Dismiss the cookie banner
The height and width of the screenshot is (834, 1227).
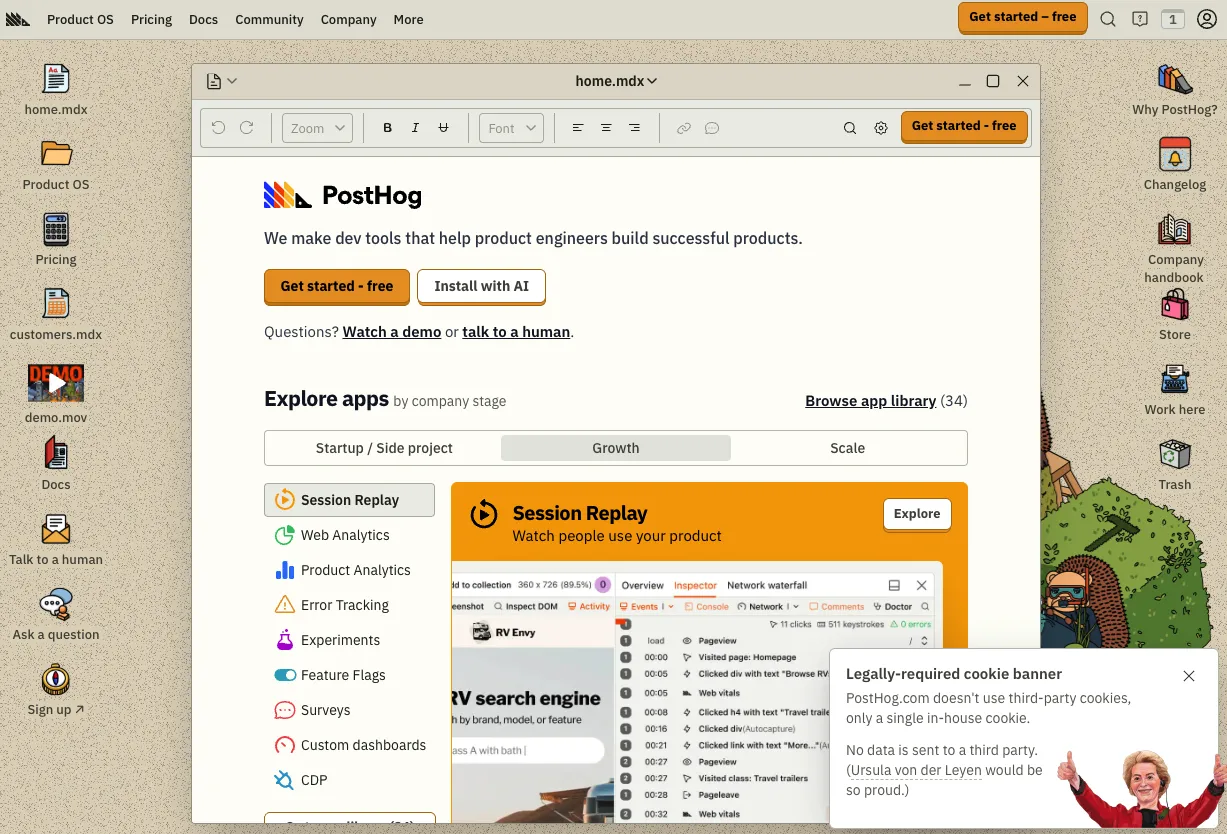coord(1188,676)
